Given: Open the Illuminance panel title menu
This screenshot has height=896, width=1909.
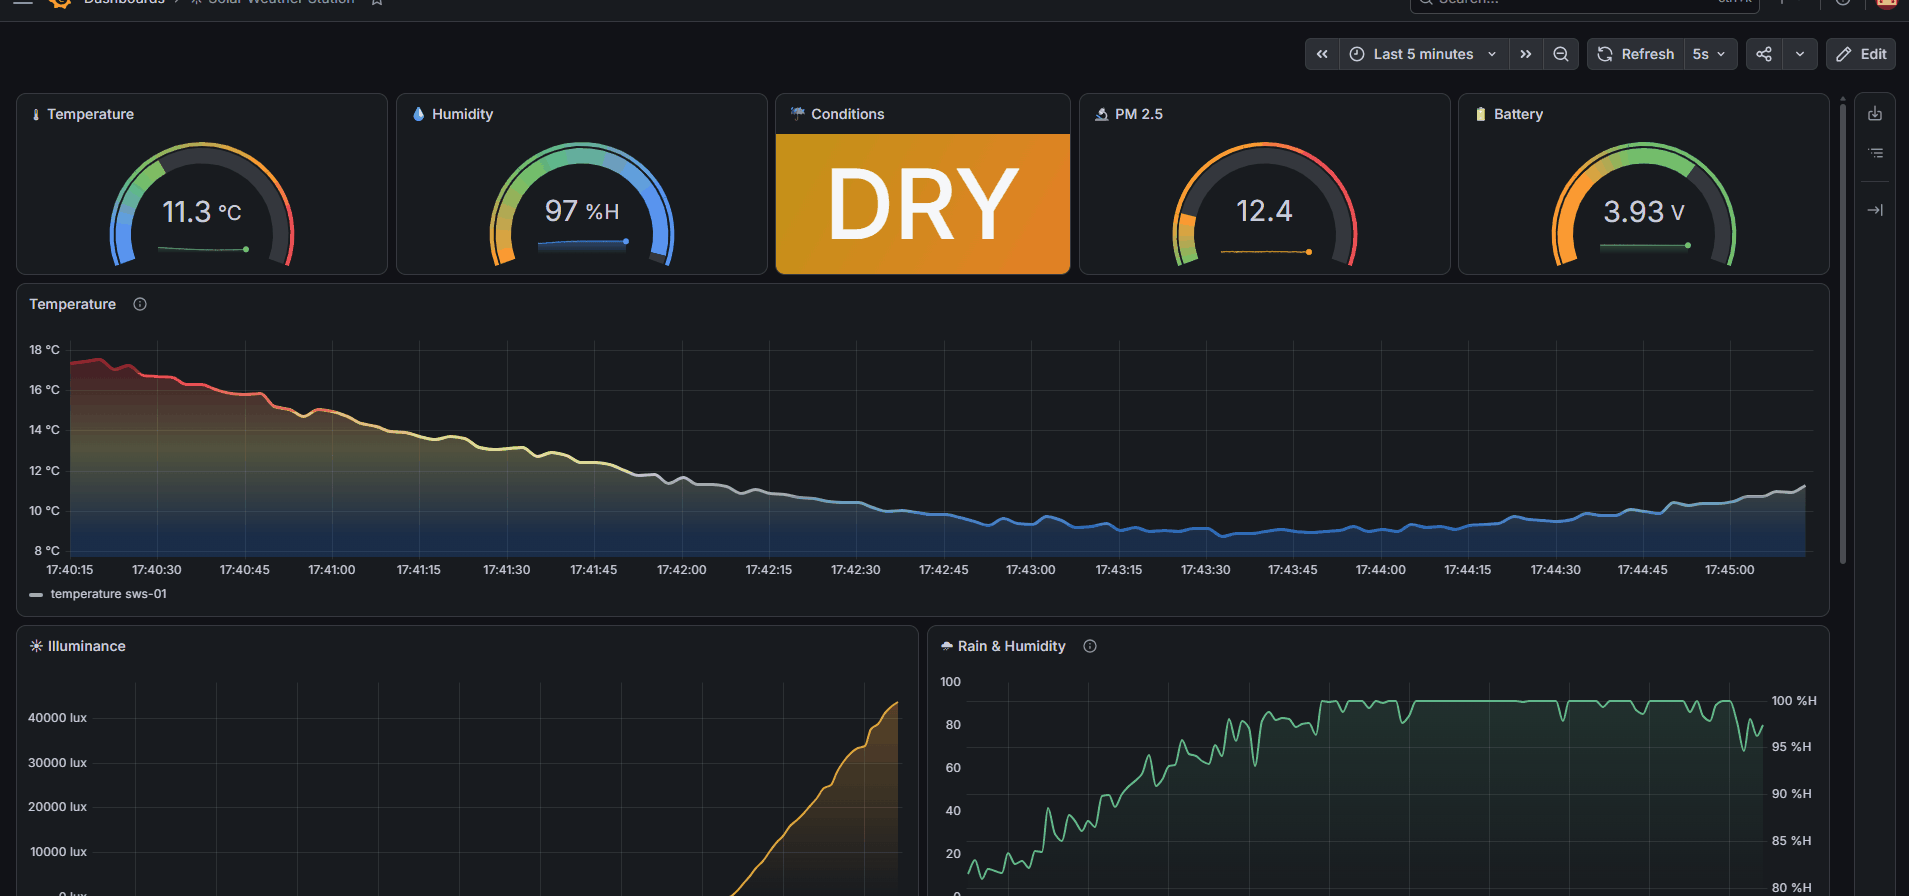Looking at the screenshot, I should (87, 646).
